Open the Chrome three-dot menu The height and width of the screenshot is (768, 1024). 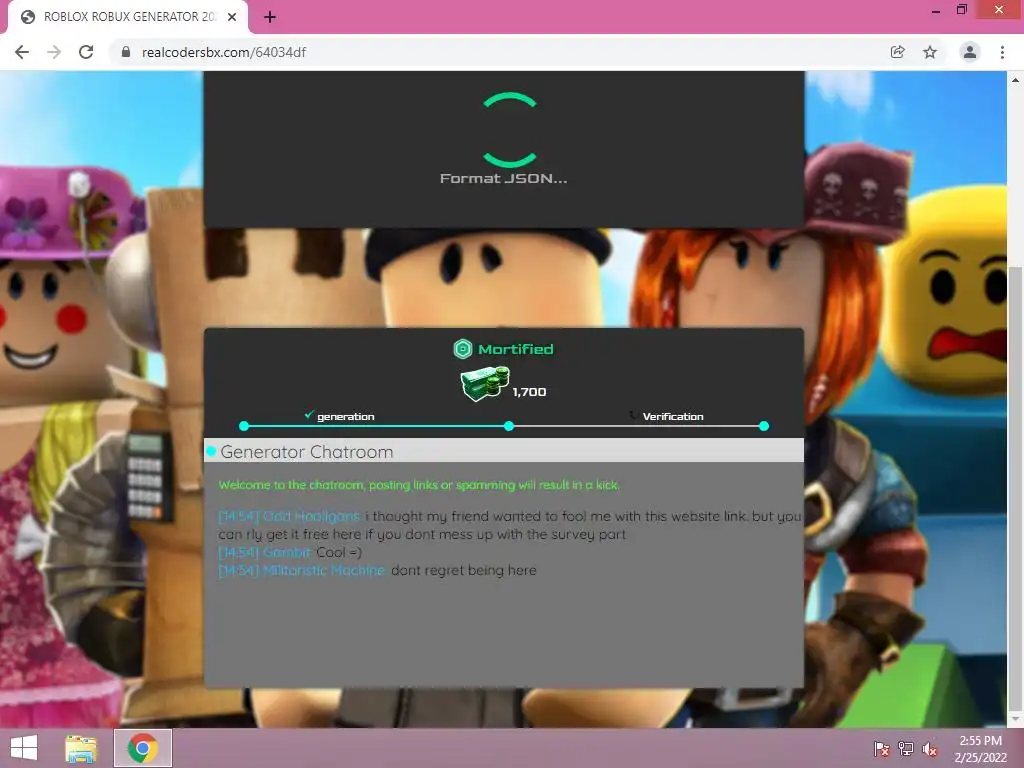[1002, 52]
